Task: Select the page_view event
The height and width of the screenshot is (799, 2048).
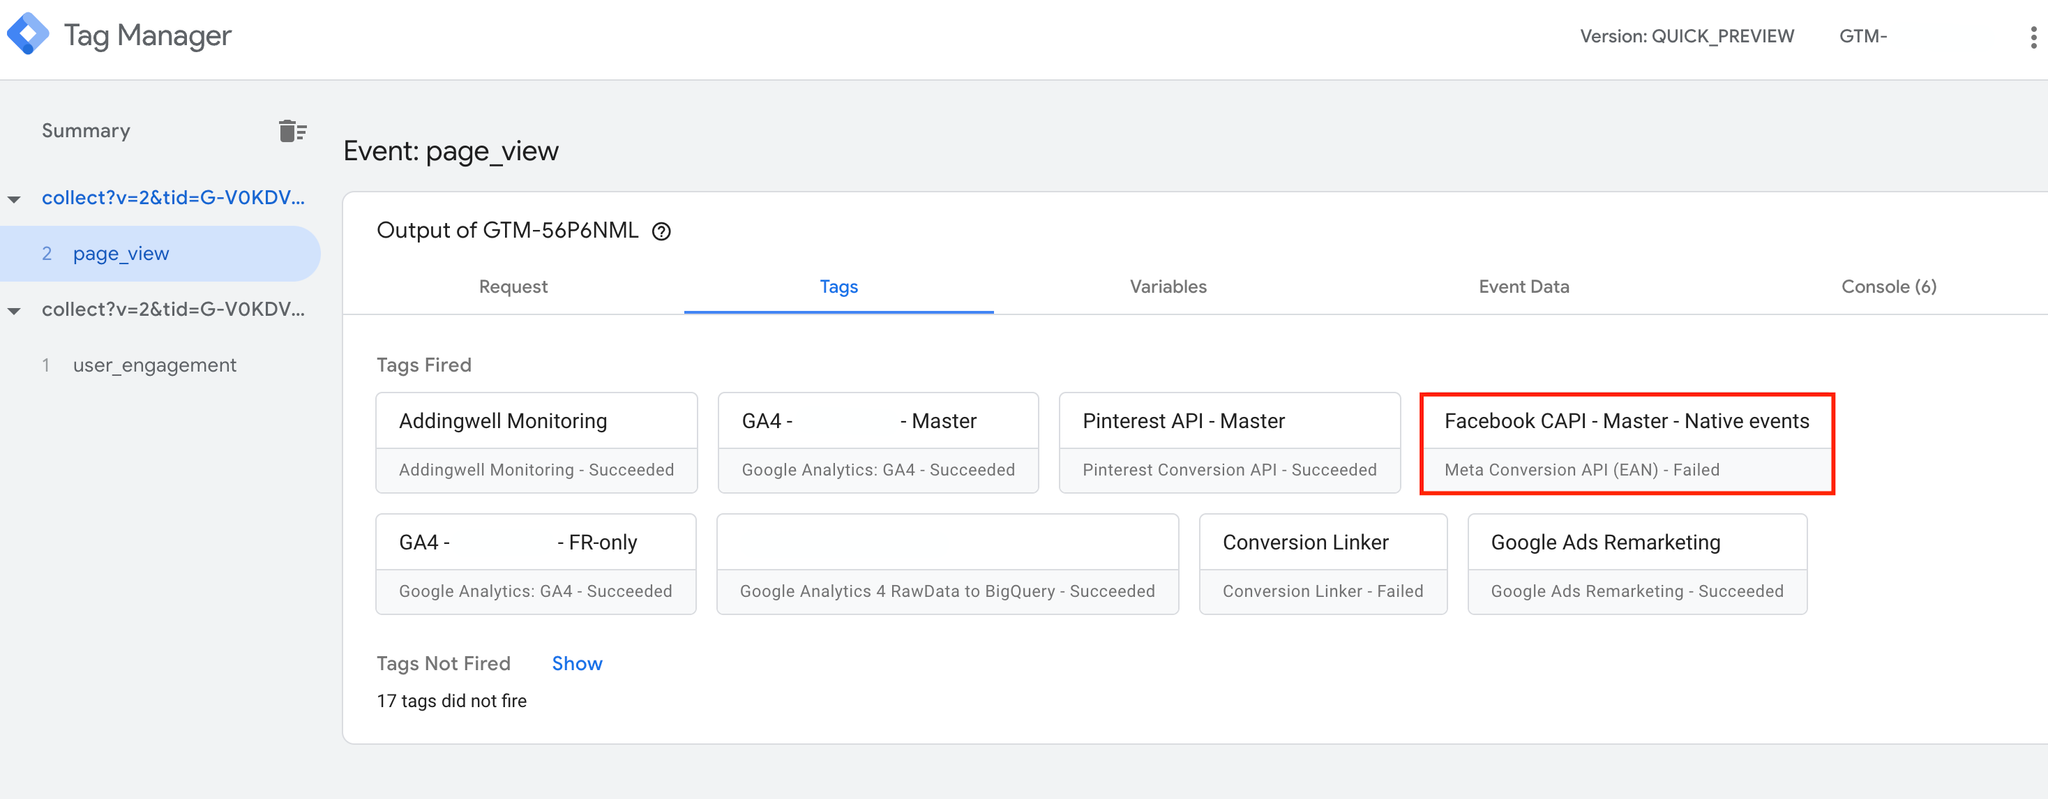Action: (160, 253)
